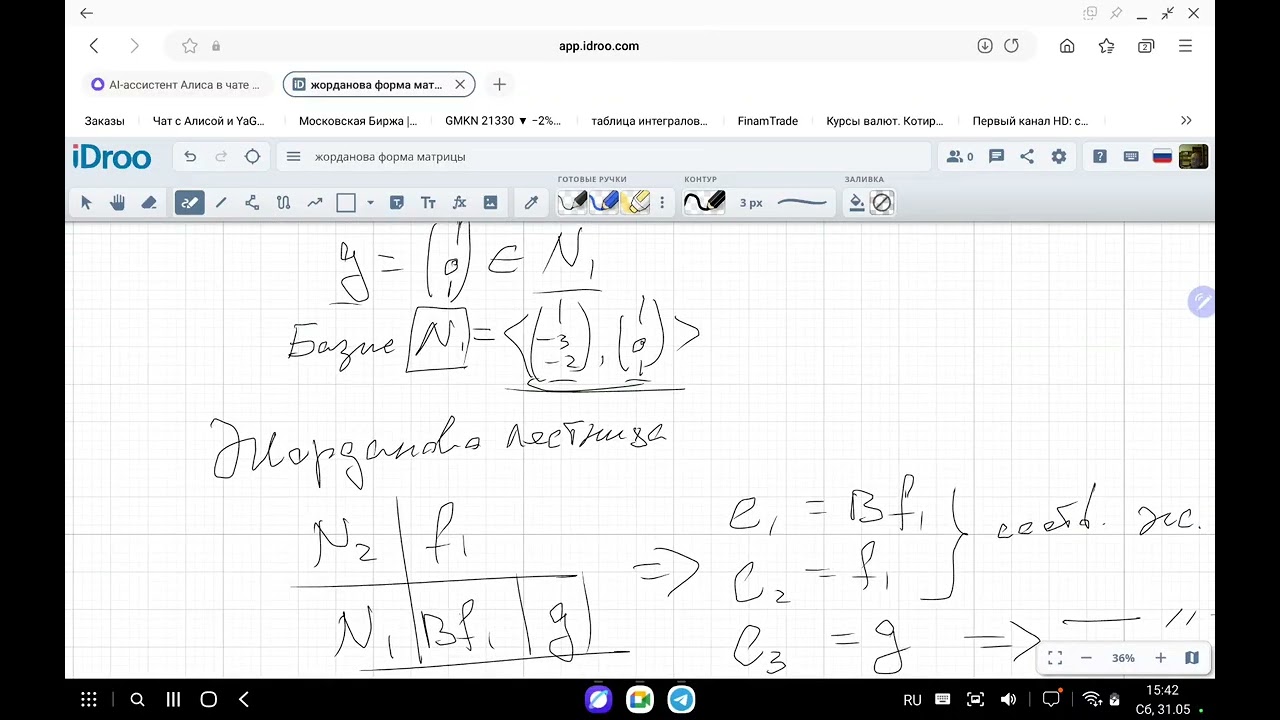Open the Заказы bookmark

click(104, 121)
